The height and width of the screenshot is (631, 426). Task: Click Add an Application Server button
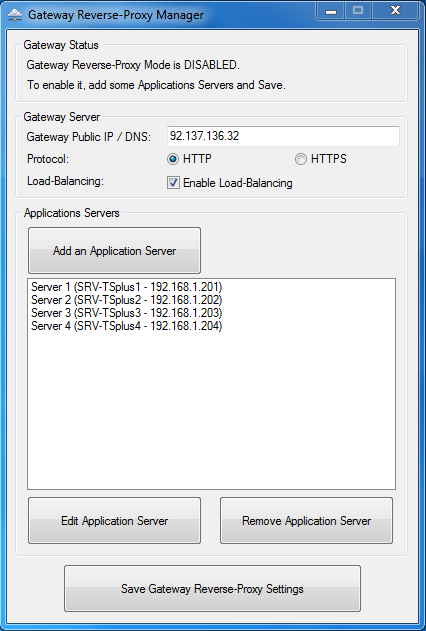pyautogui.click(x=115, y=251)
